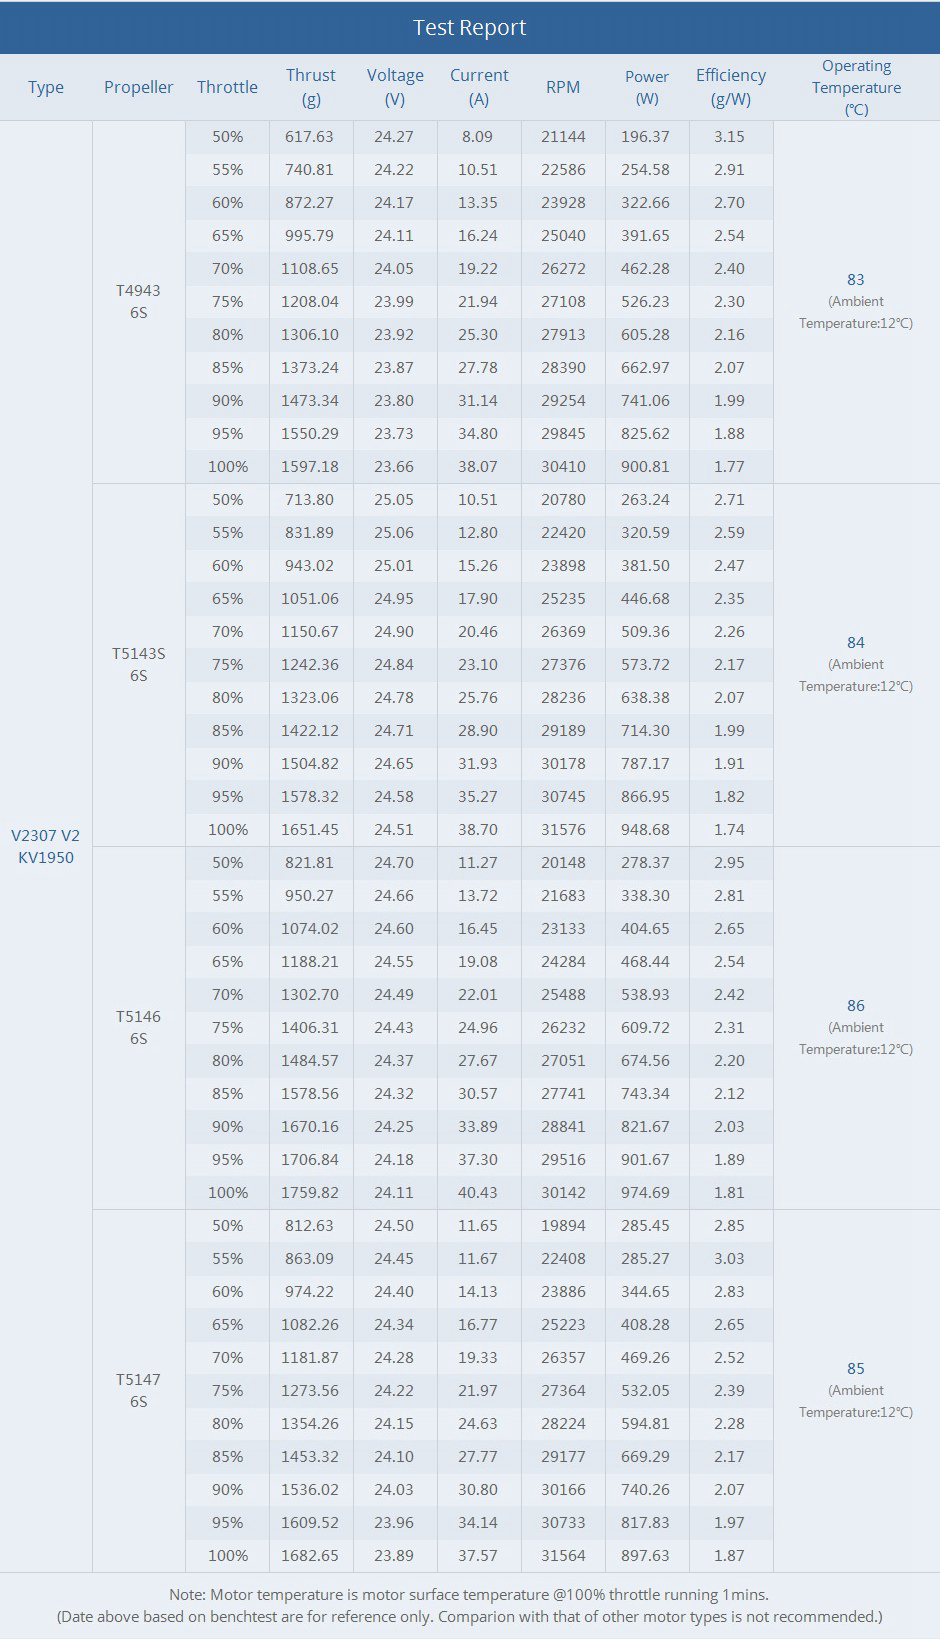Viewport: 940px width, 1639px height.
Task: Click the T5143S 6S propeller cell
Action: pos(138,664)
